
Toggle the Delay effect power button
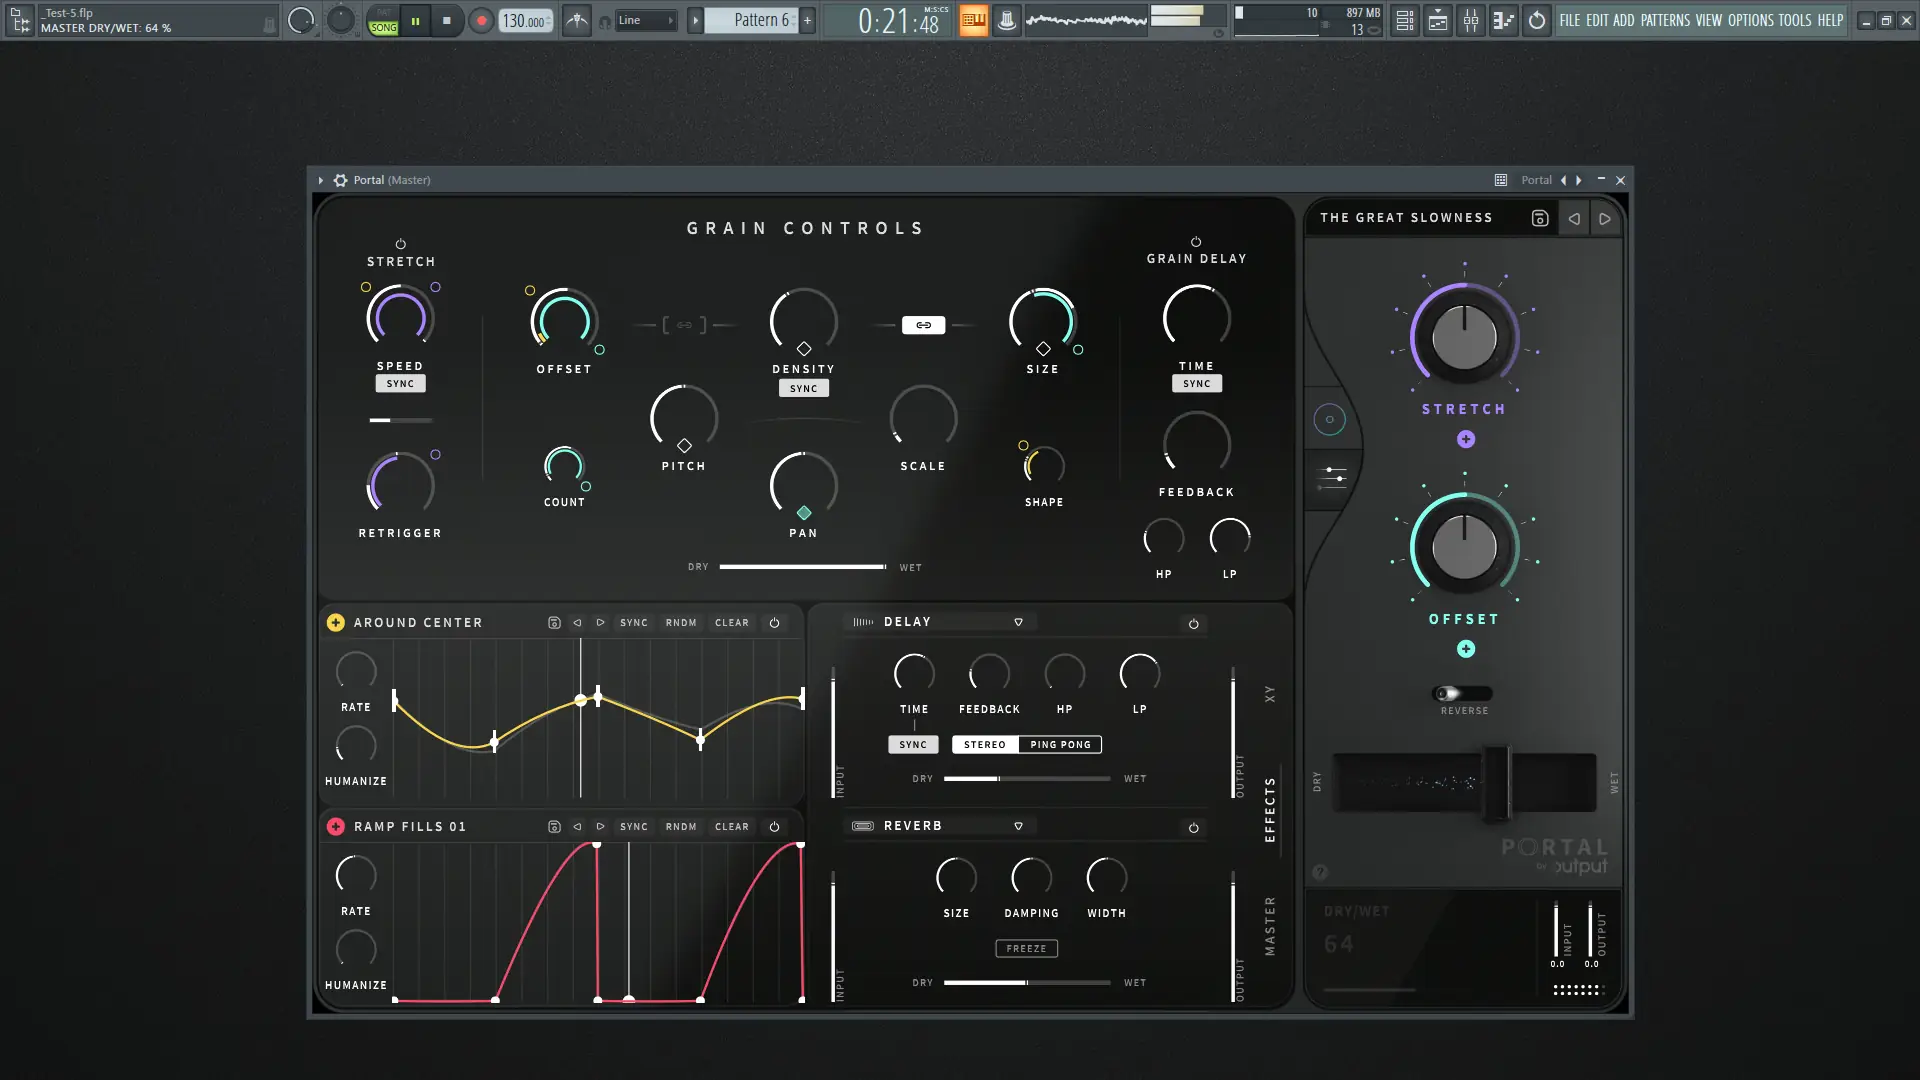[1193, 624]
